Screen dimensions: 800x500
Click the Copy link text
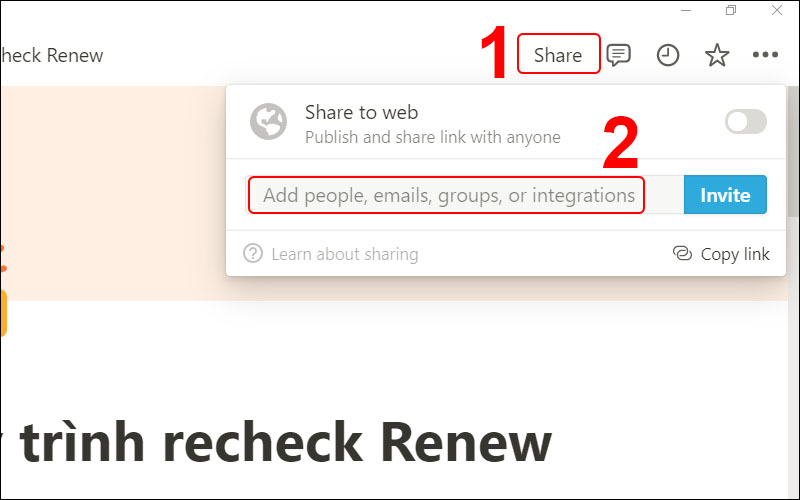(x=735, y=254)
